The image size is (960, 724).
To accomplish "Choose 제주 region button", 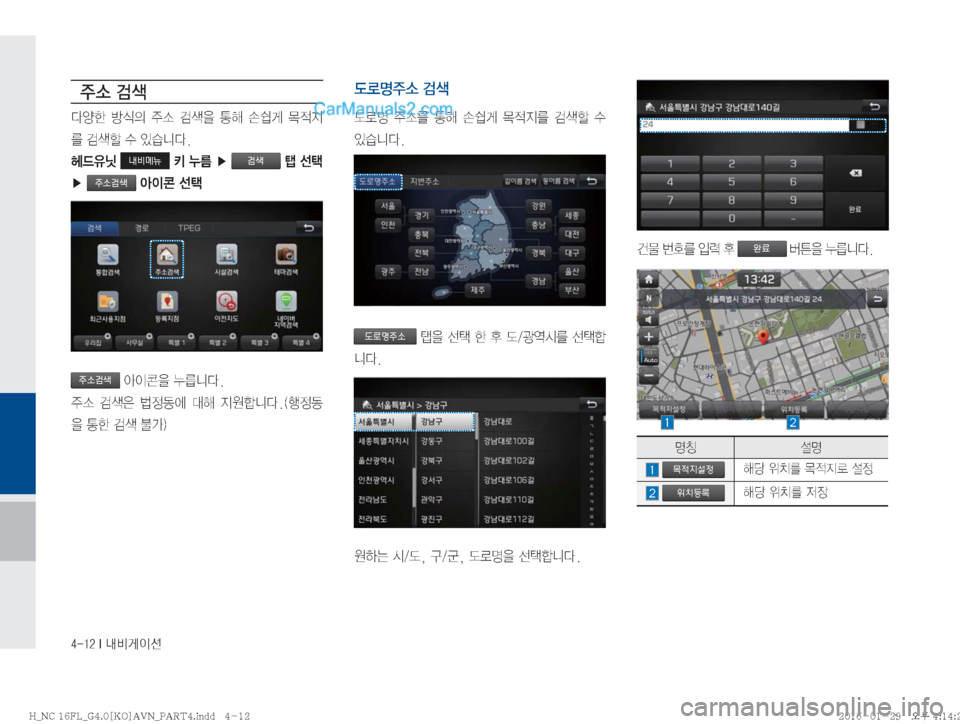I will click(x=478, y=290).
